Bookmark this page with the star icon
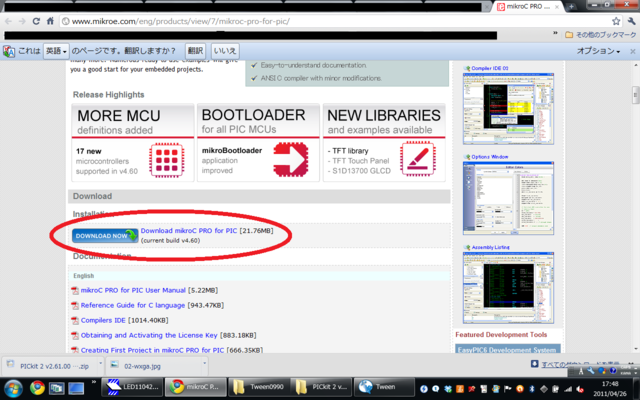 click(616, 21)
